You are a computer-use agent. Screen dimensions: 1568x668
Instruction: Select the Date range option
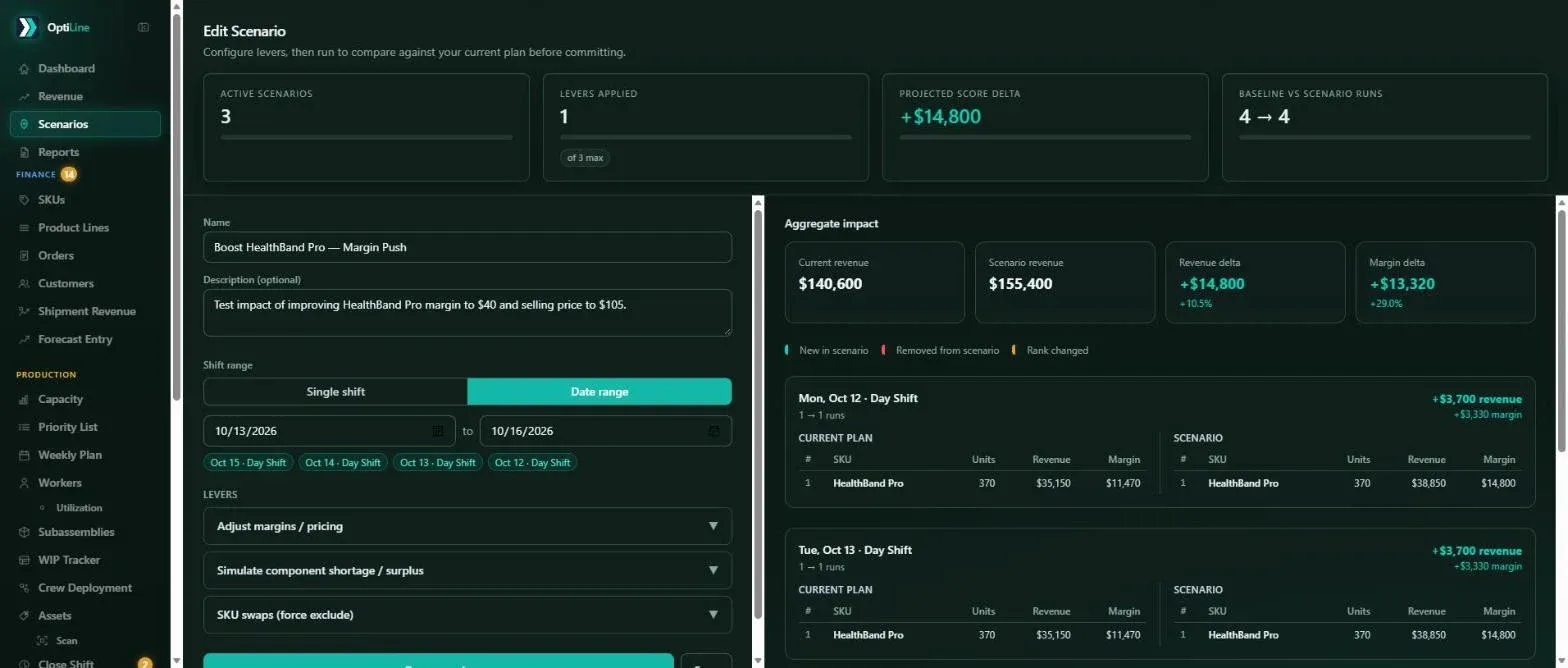tap(599, 392)
